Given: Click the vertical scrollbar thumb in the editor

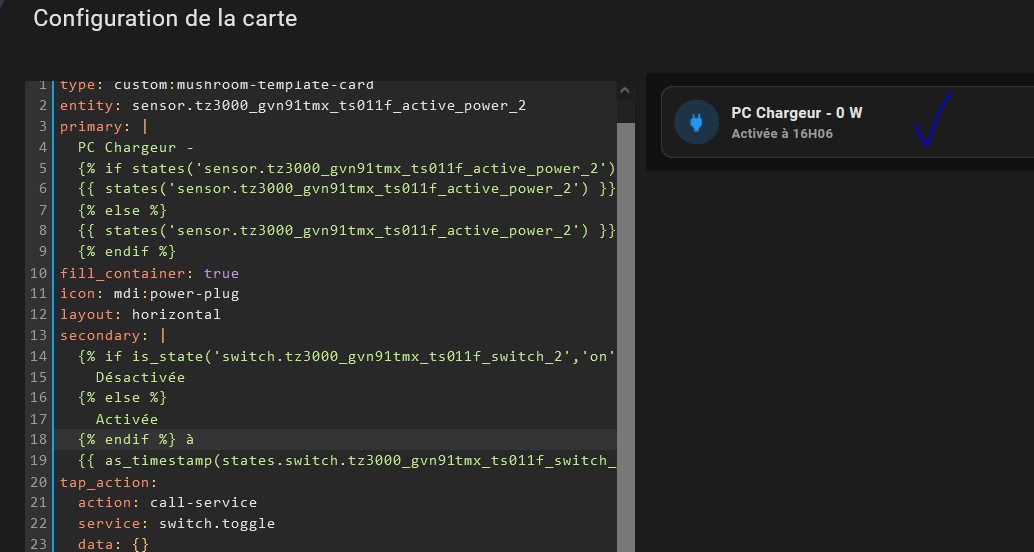Looking at the screenshot, I should coord(625,337).
